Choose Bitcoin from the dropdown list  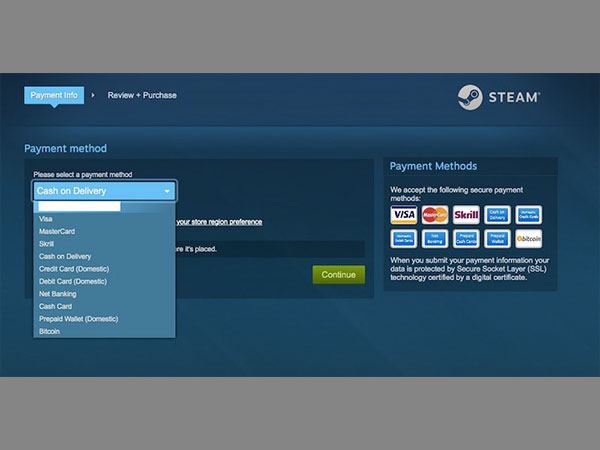pyautogui.click(x=104, y=331)
